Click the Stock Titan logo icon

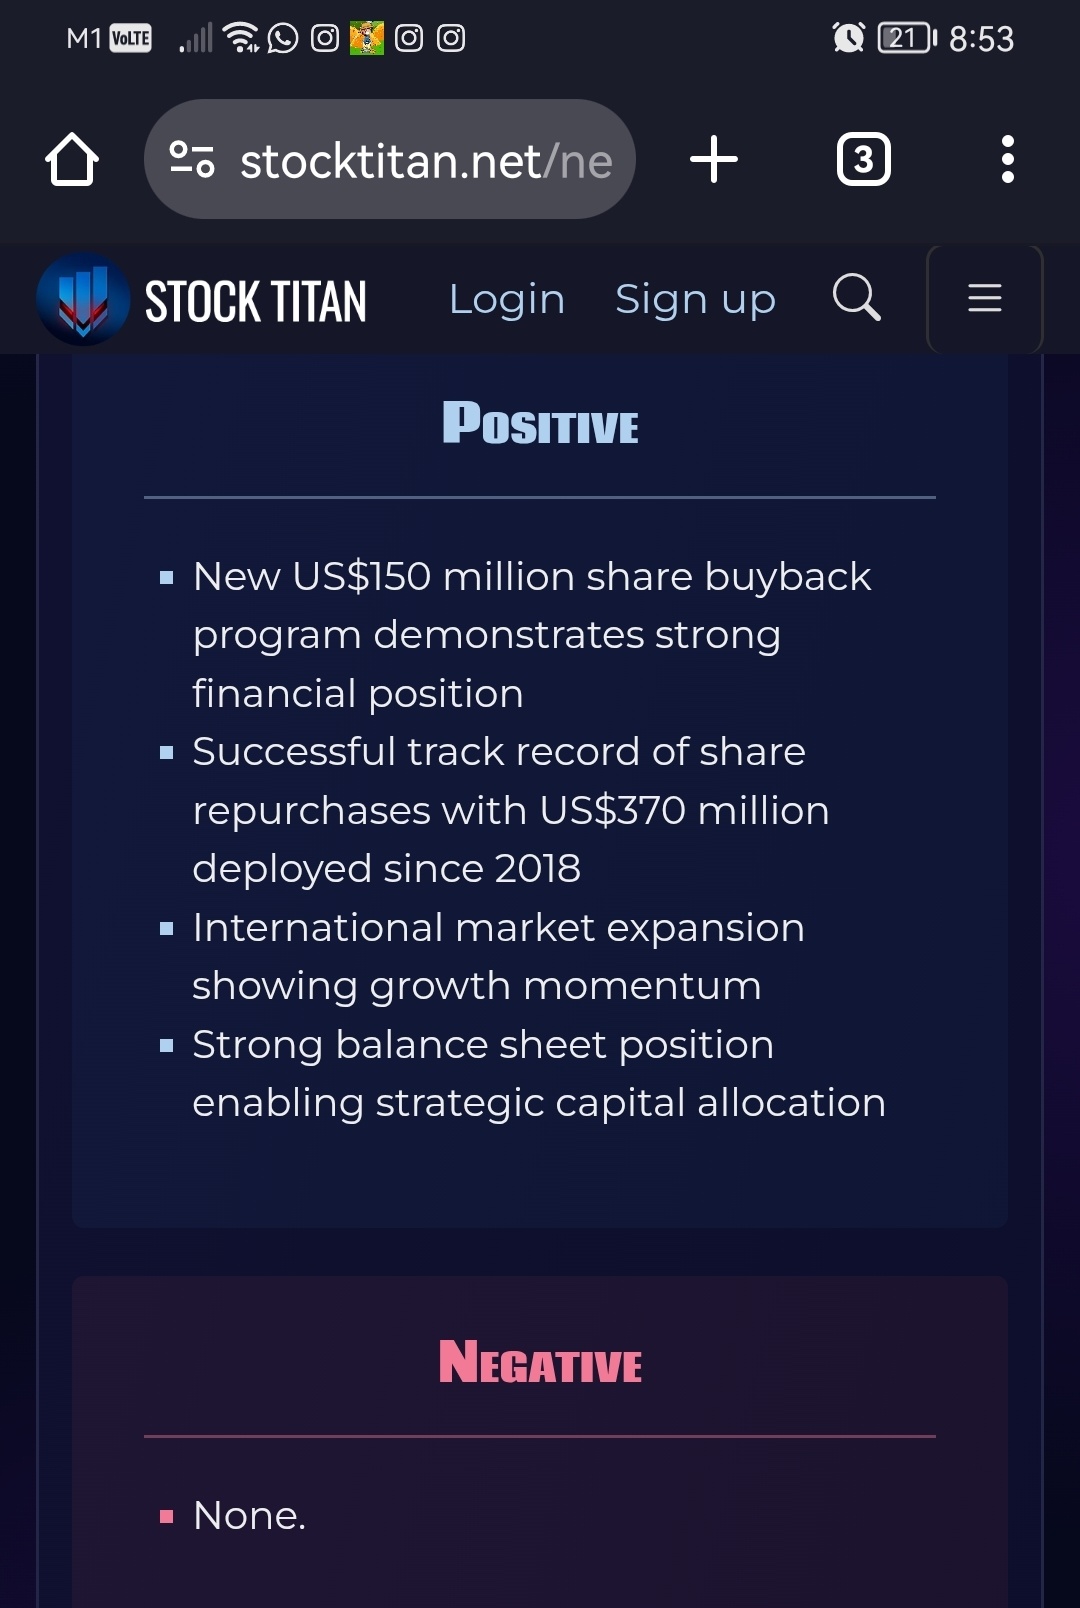[x=83, y=299]
